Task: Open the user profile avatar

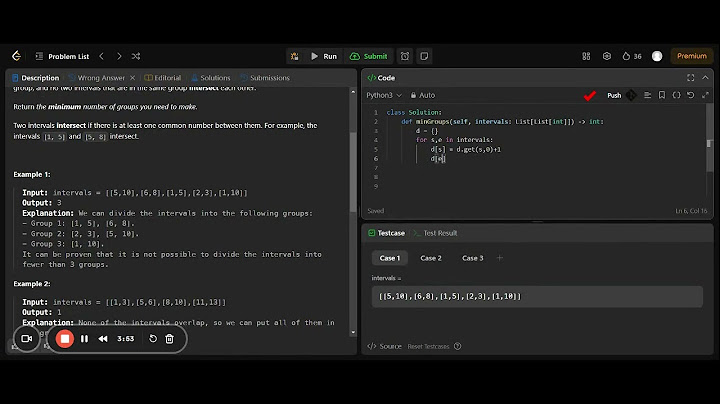Action: [x=657, y=56]
